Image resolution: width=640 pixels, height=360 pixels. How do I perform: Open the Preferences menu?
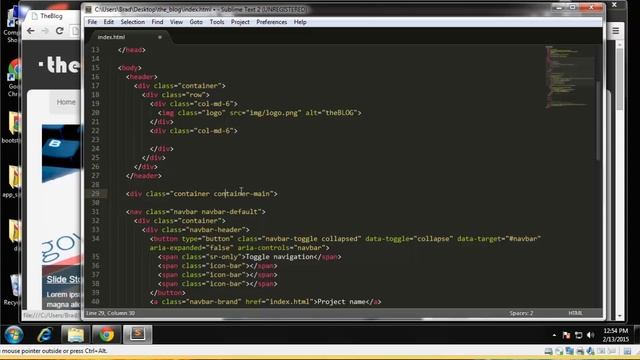coord(271,22)
